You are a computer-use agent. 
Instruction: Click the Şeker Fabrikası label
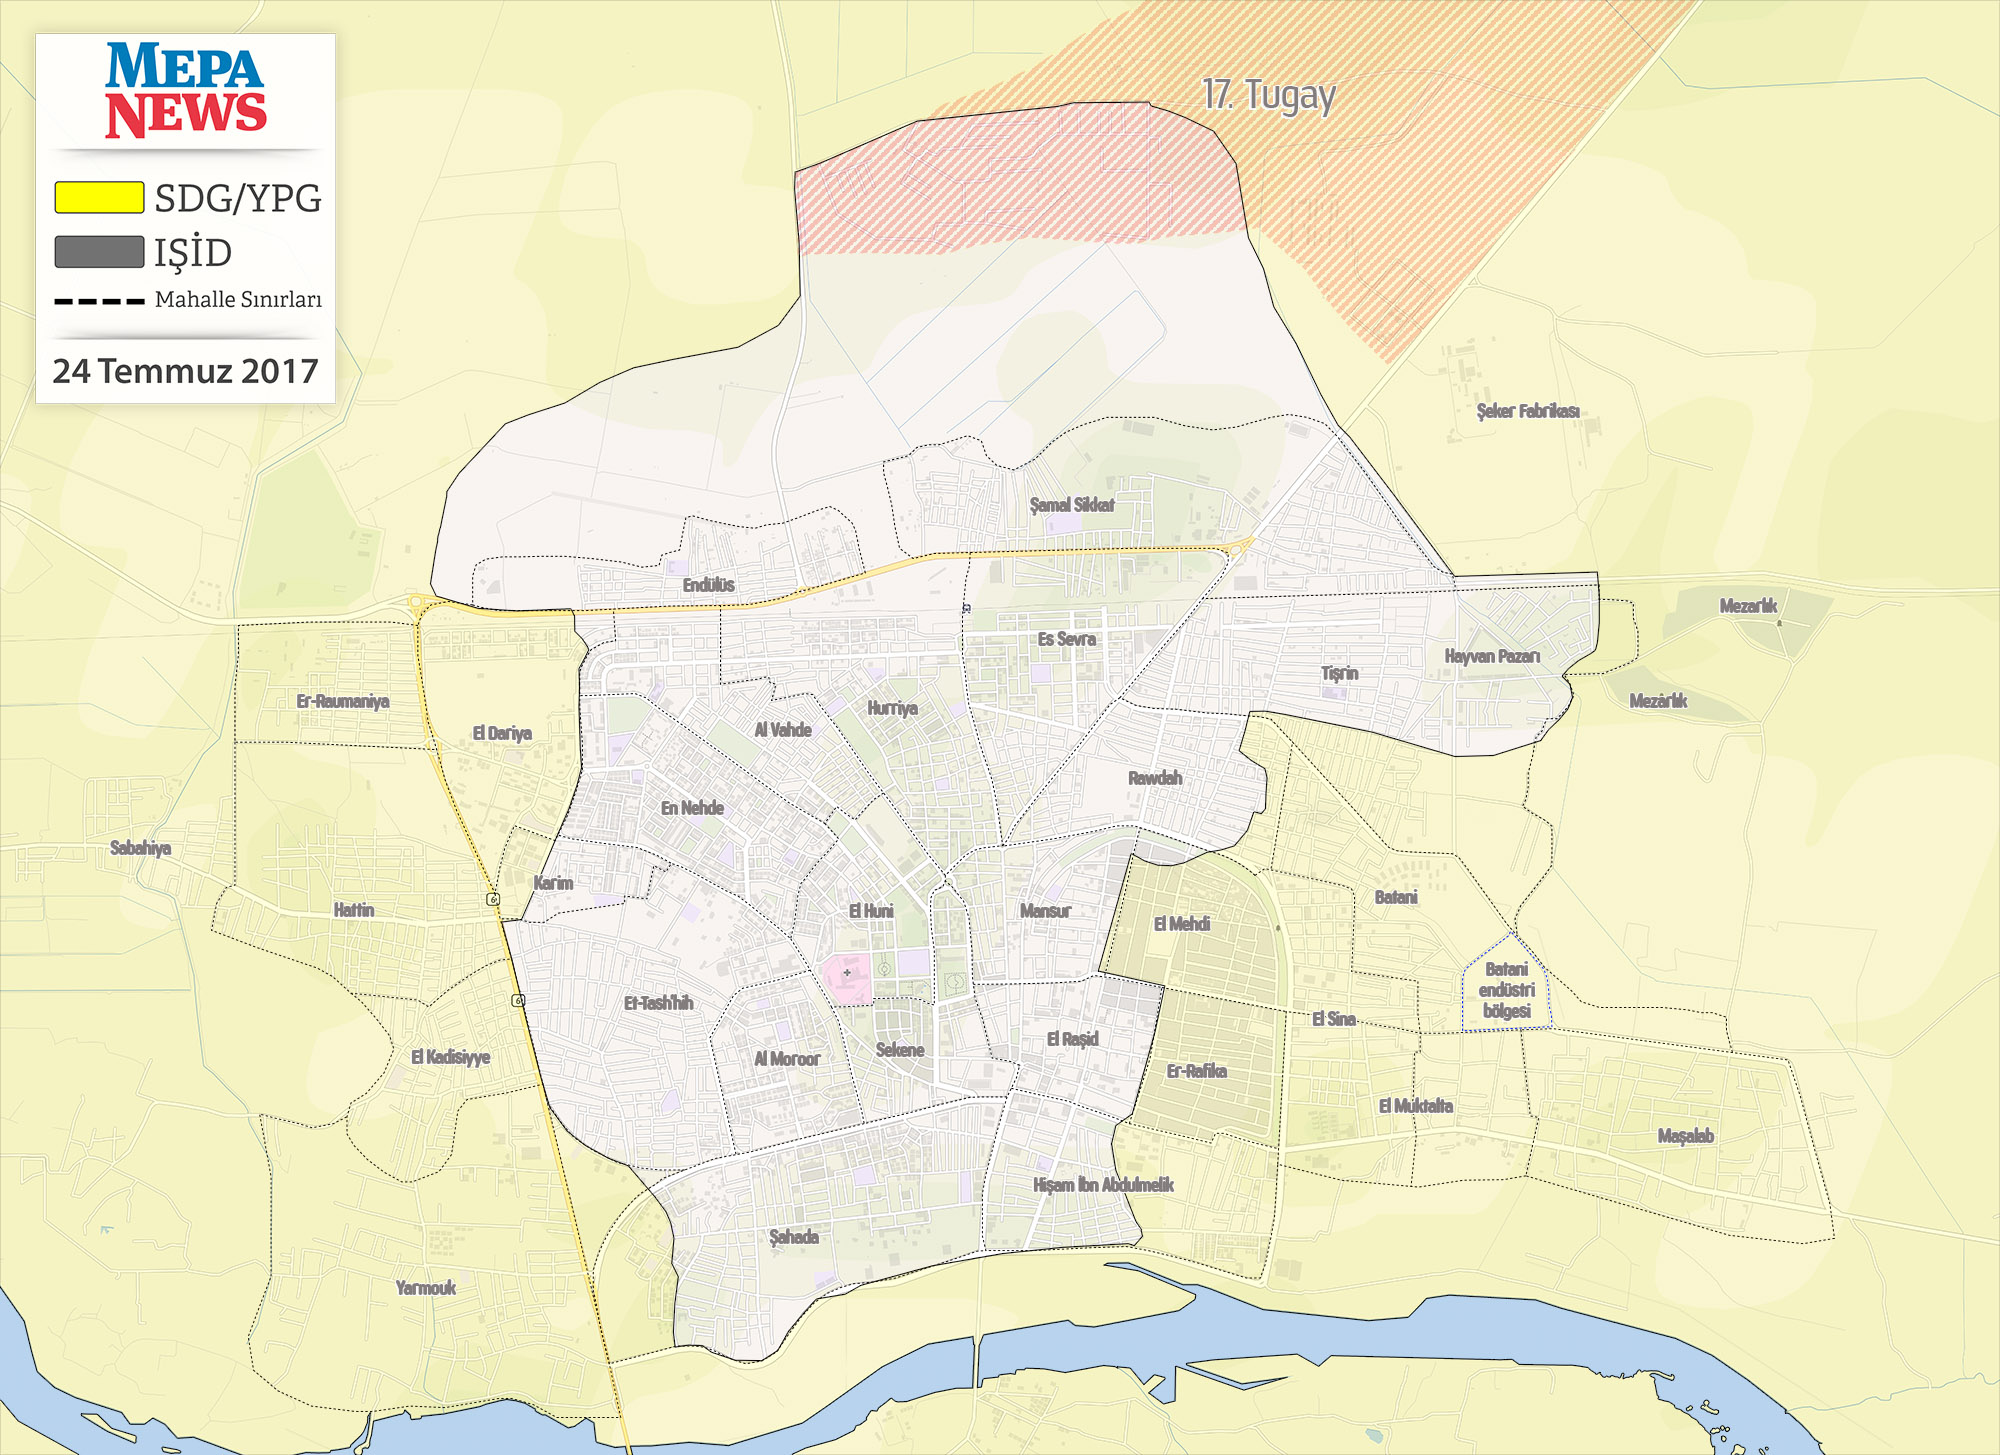click(x=1527, y=411)
